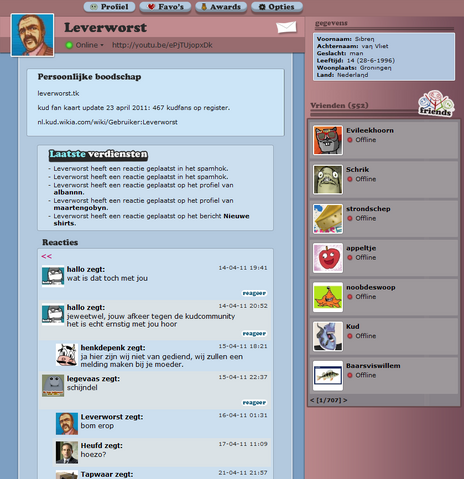Open the albannn profile link
The height and width of the screenshot is (479, 464).
68,192
